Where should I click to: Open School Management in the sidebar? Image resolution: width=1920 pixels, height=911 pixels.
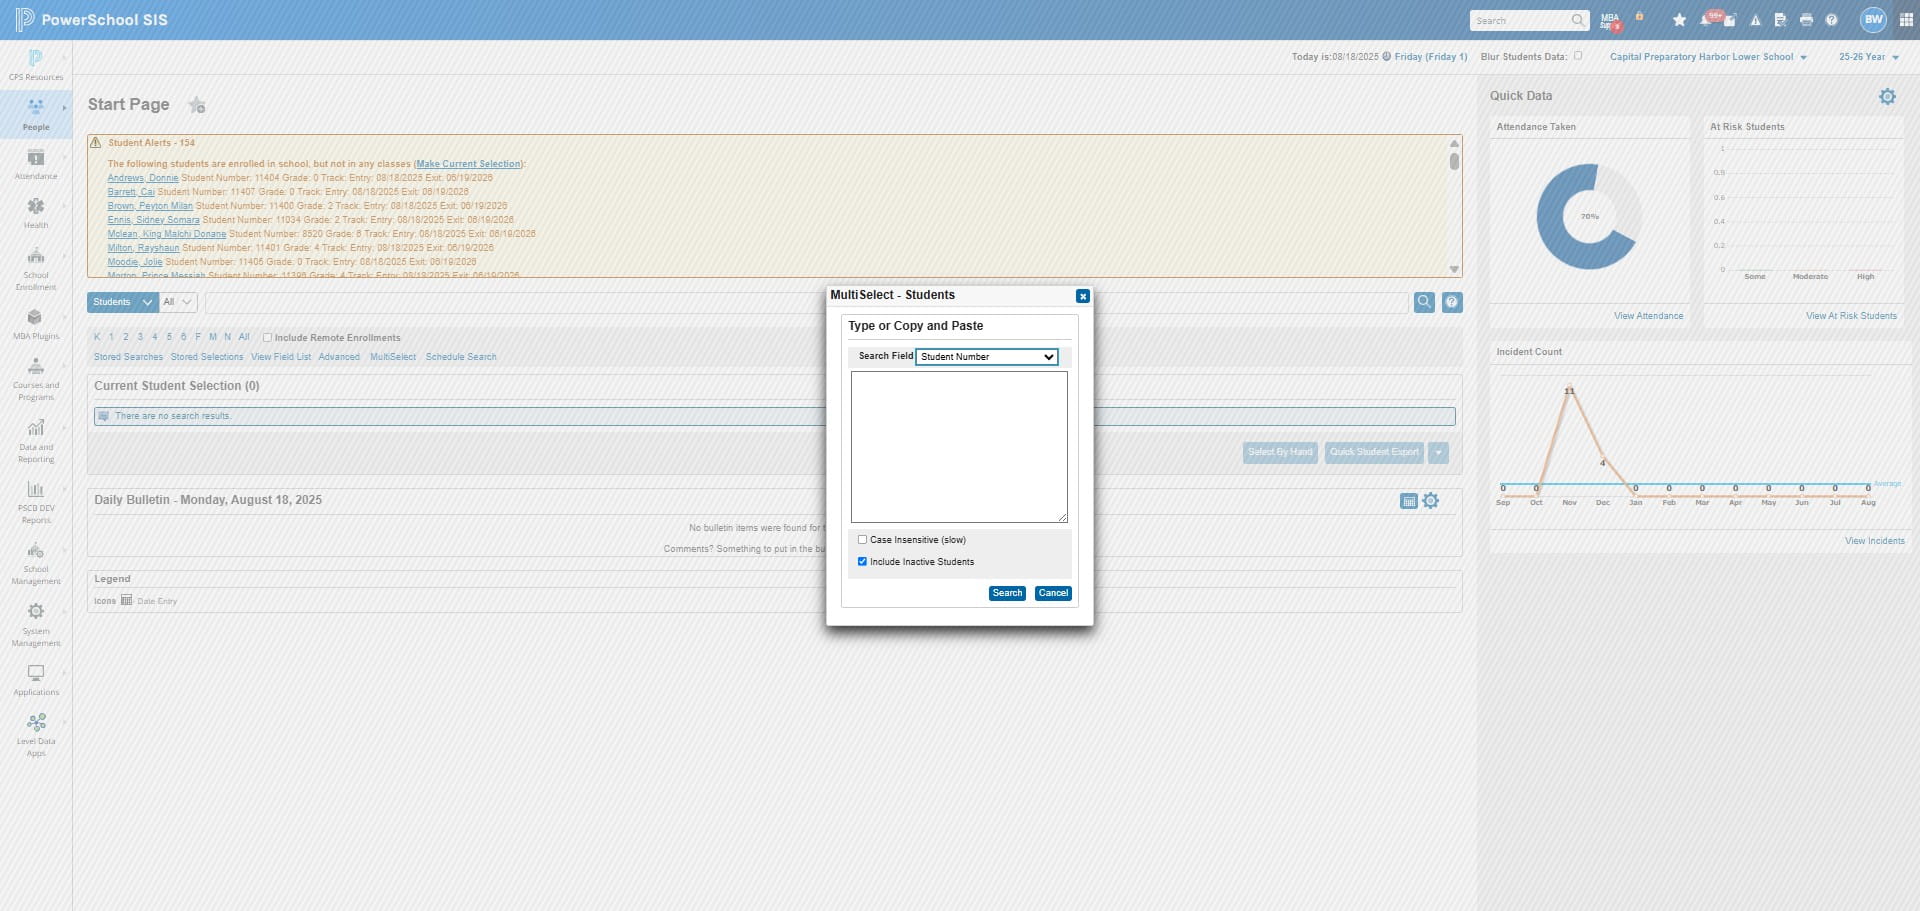tap(36, 563)
